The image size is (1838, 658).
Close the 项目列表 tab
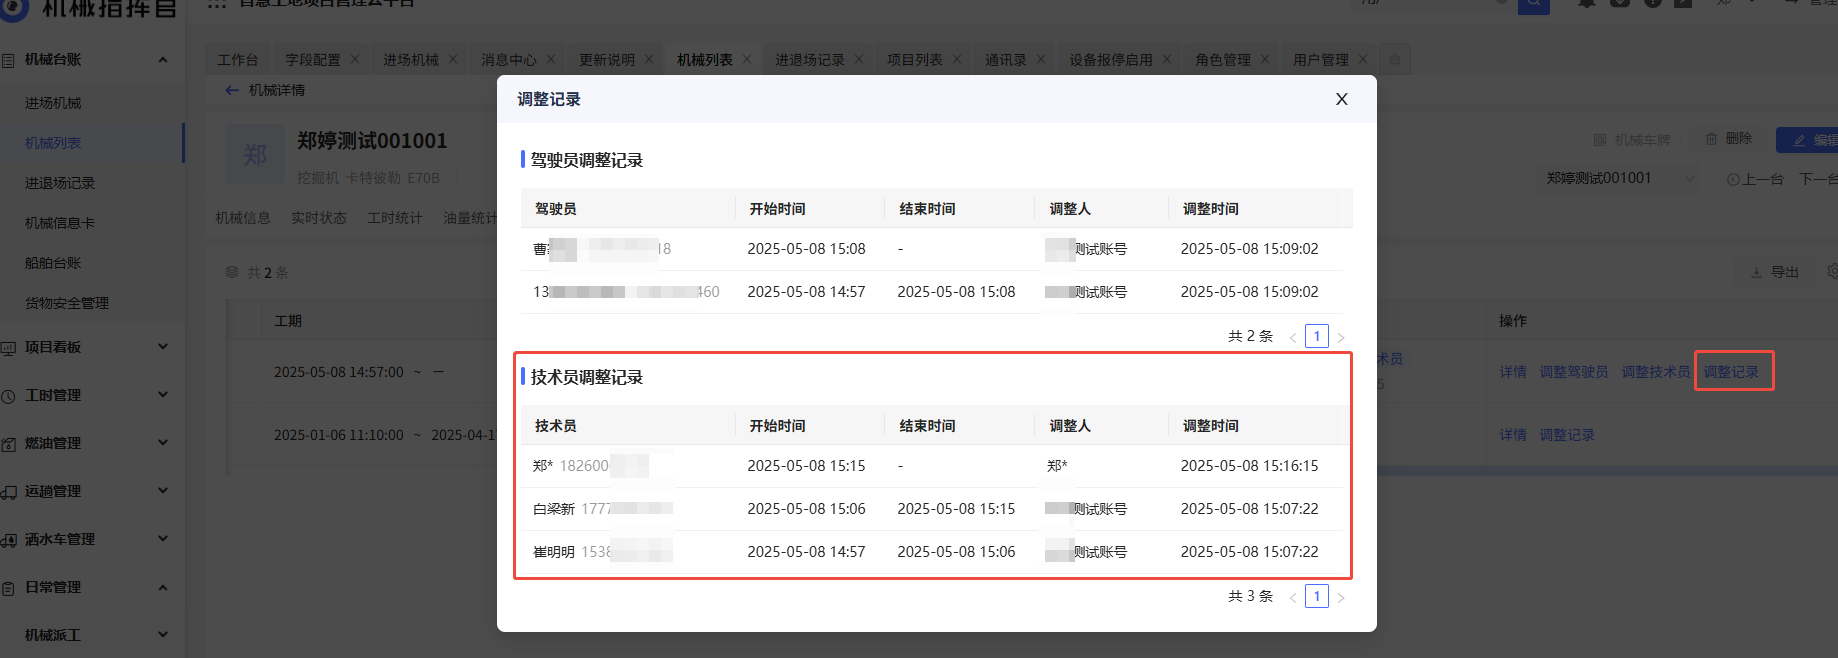coord(957,59)
